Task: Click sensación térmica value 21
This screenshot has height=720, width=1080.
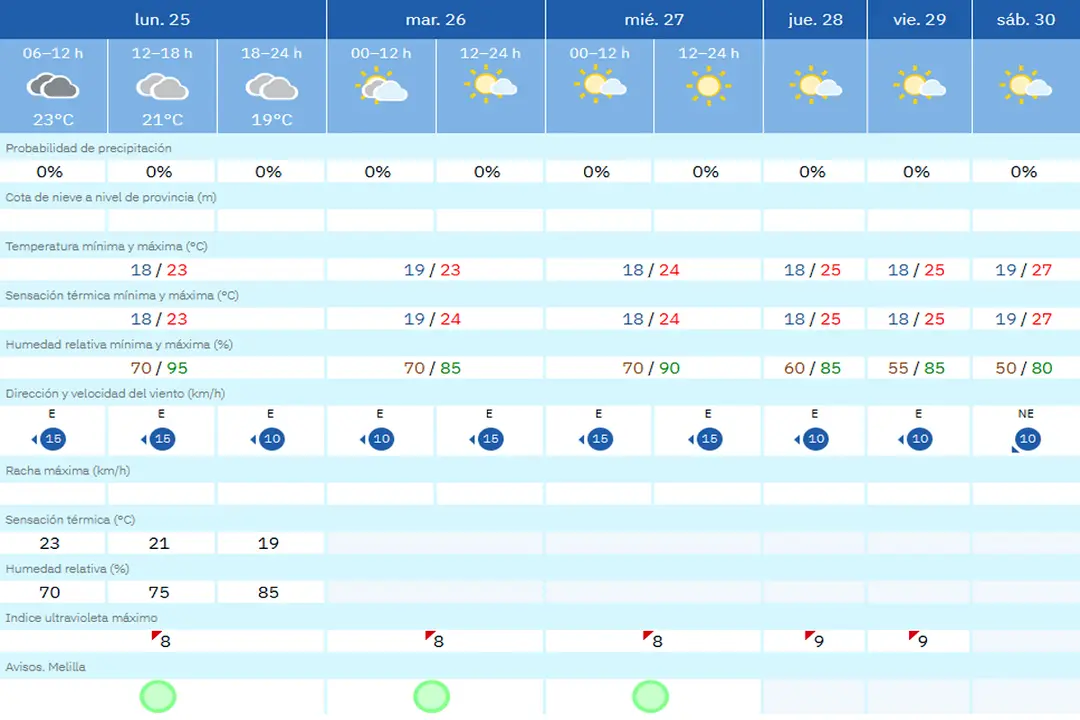Action: [x=159, y=543]
